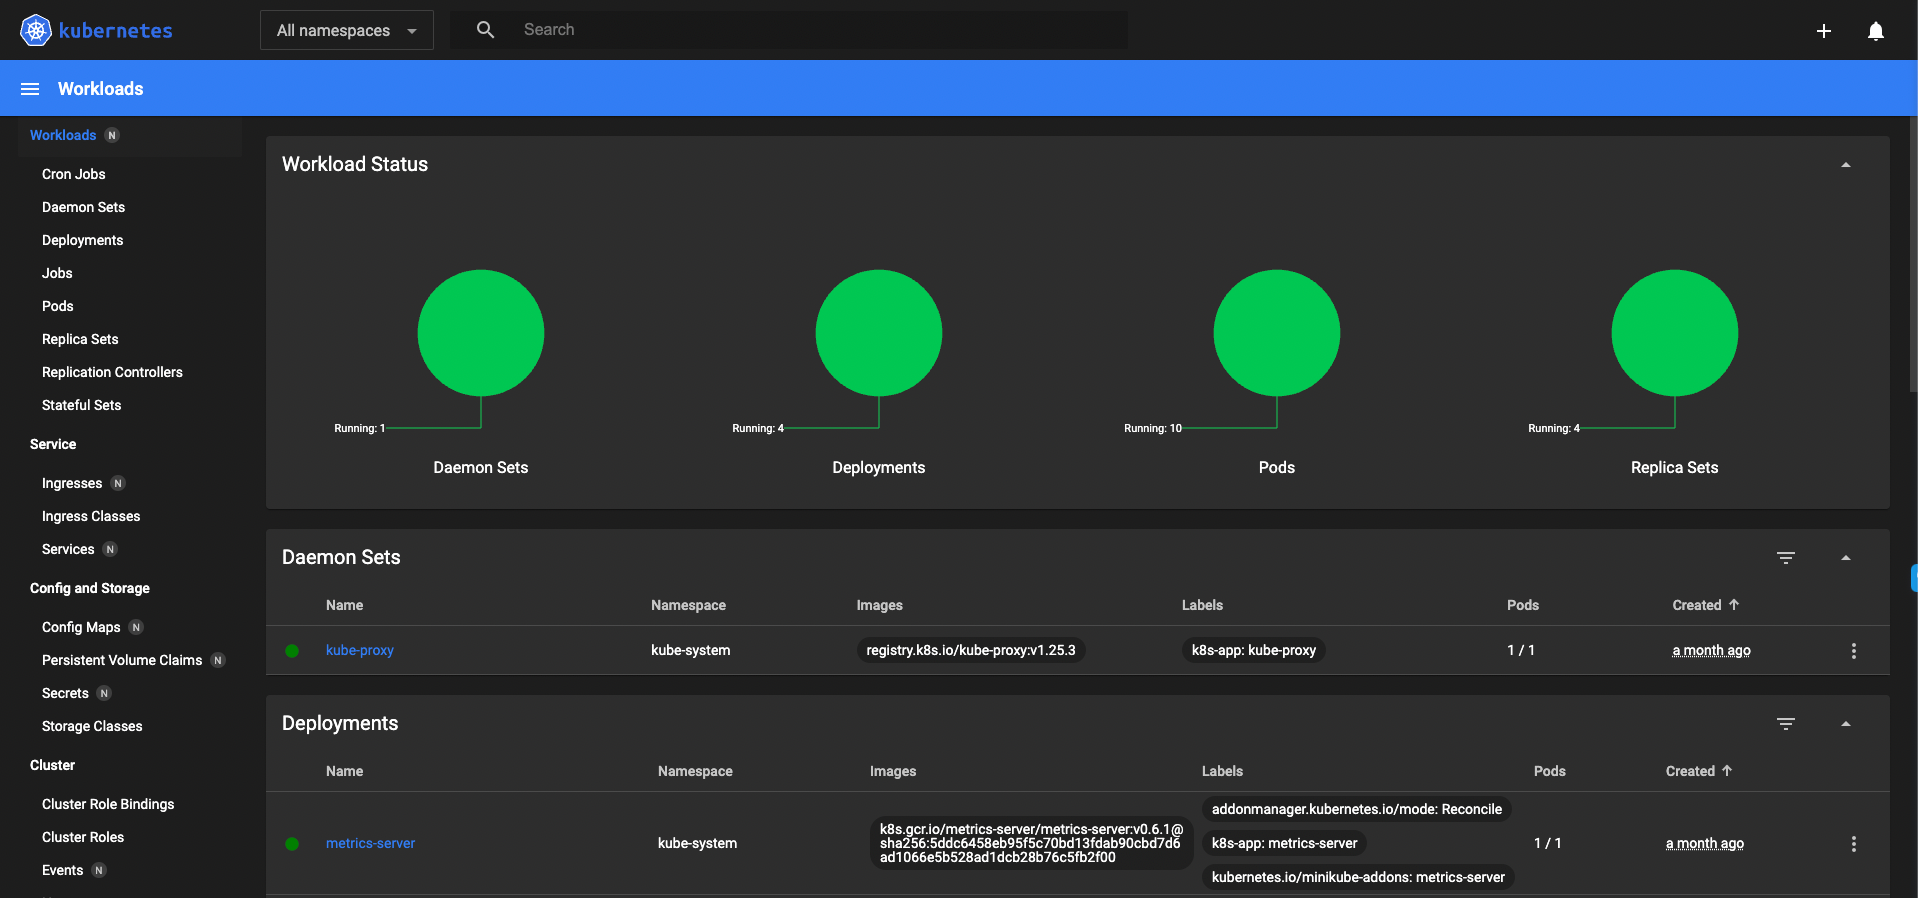Open Storage Classes in sidebar
Image resolution: width=1918 pixels, height=898 pixels.
[x=92, y=726]
